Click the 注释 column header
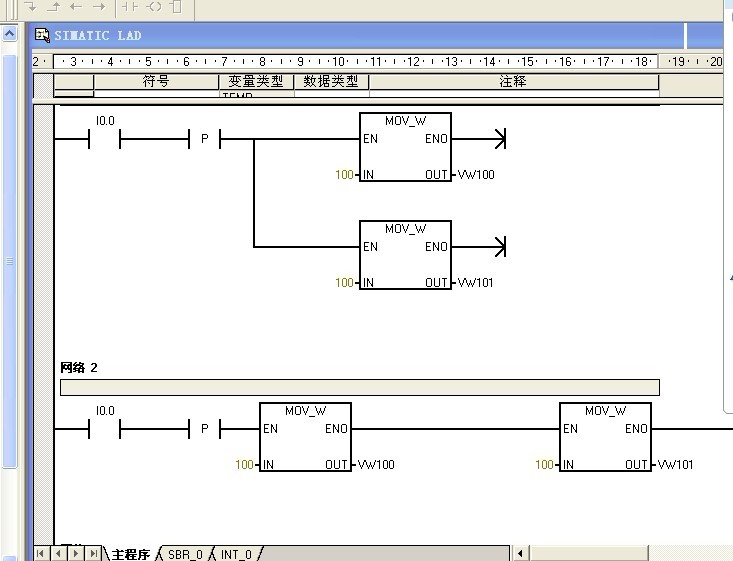Image resolution: width=733 pixels, height=561 pixels. [x=513, y=82]
